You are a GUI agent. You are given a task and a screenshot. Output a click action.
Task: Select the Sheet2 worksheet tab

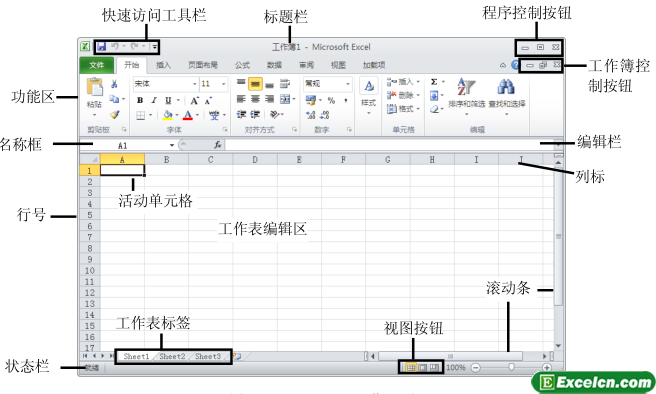coord(172,356)
